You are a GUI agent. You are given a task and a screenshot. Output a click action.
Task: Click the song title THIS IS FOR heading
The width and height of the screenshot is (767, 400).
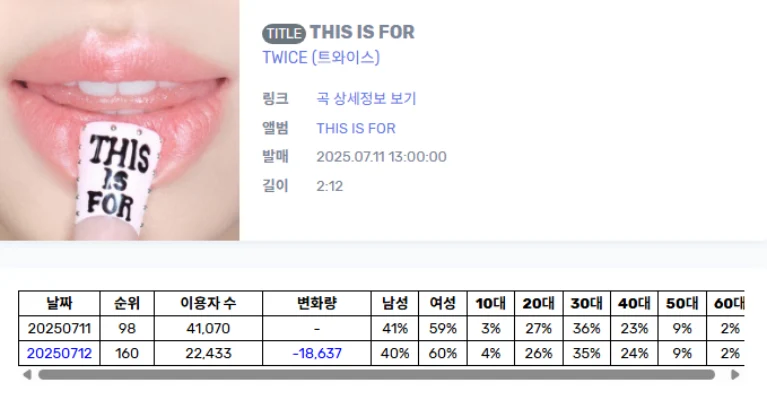point(362,33)
